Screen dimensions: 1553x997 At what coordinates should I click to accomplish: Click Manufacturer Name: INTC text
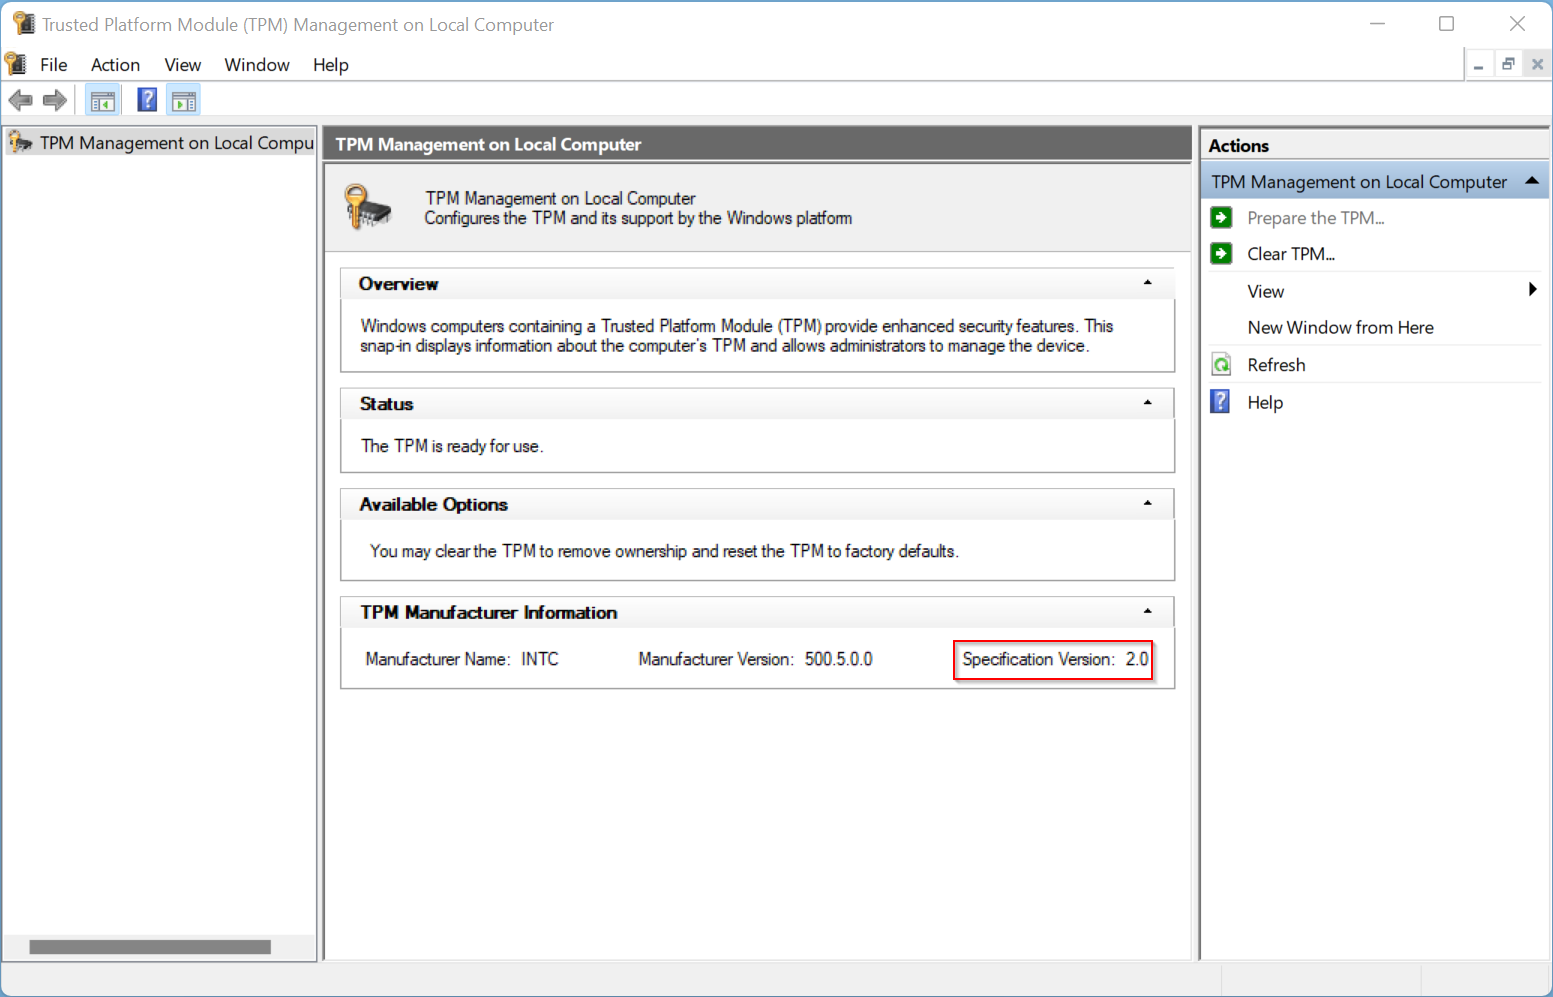(462, 659)
